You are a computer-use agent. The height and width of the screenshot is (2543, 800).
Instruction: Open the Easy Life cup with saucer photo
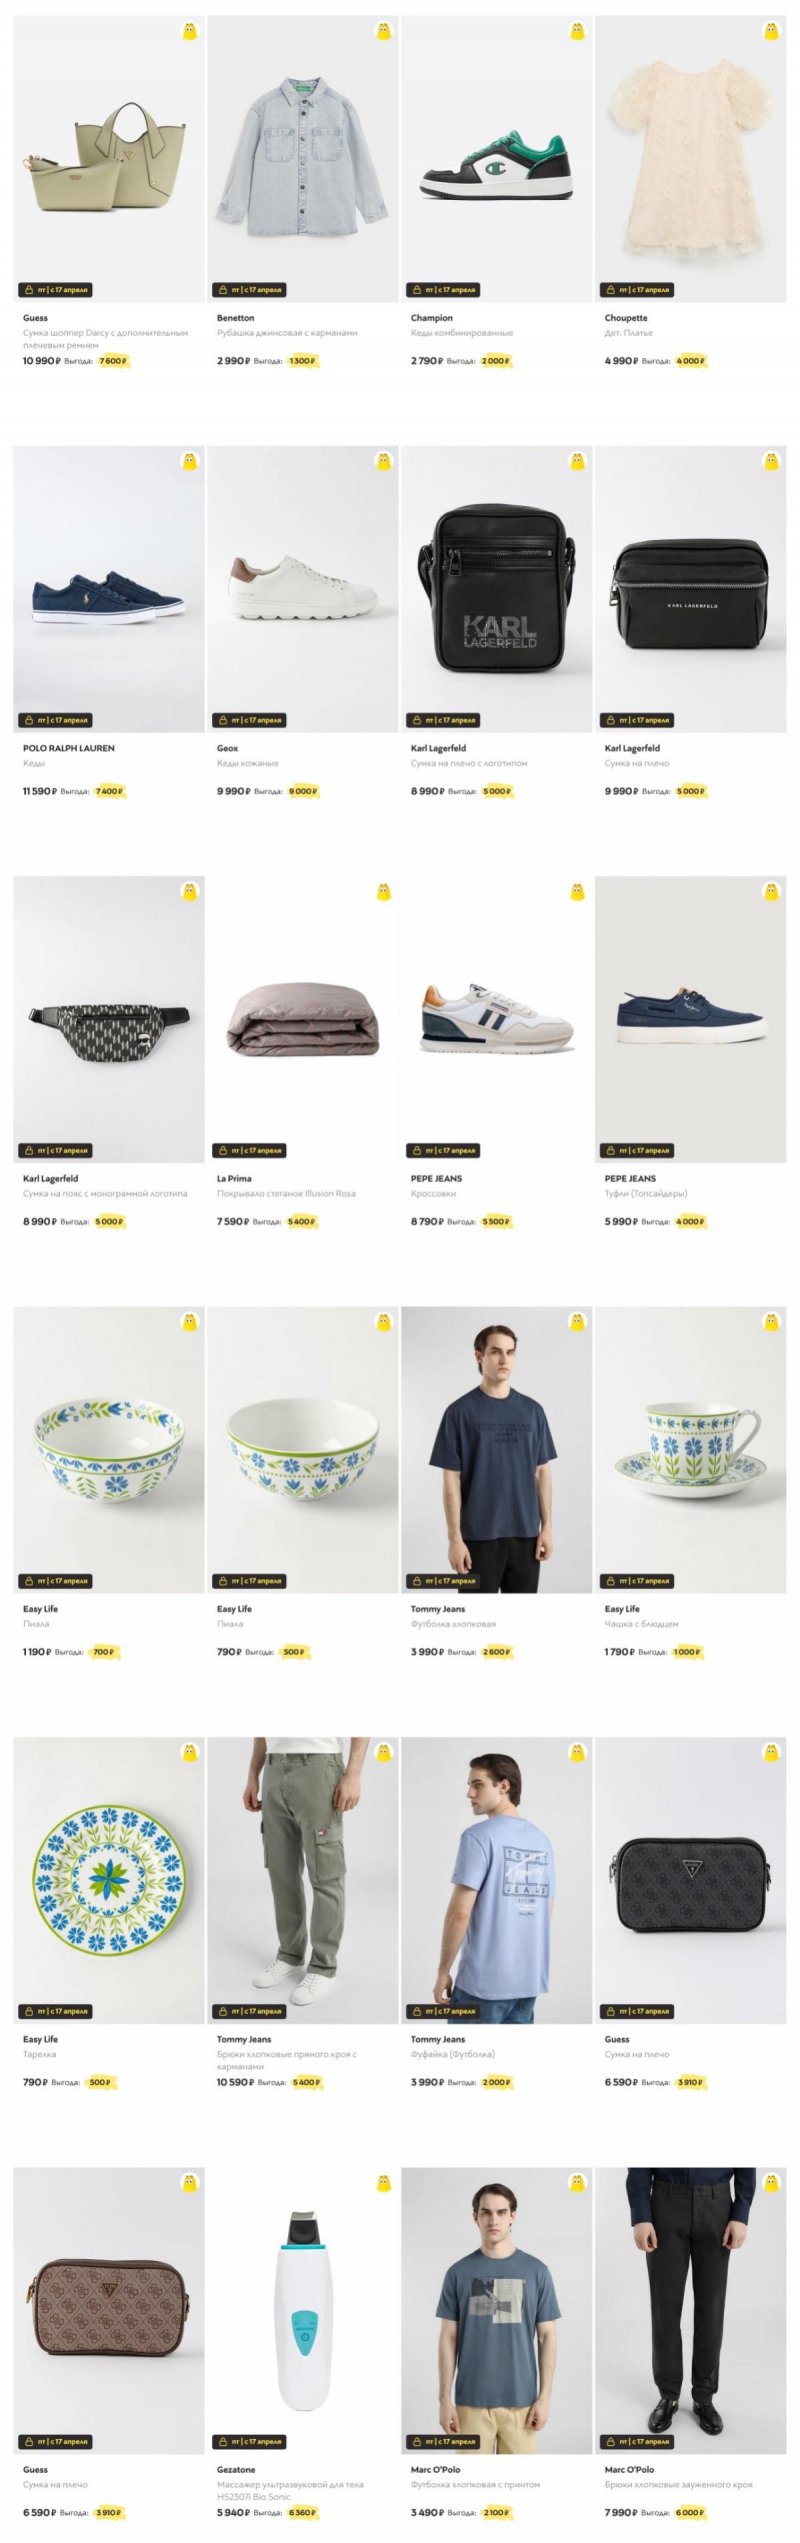pyautogui.click(x=691, y=1449)
